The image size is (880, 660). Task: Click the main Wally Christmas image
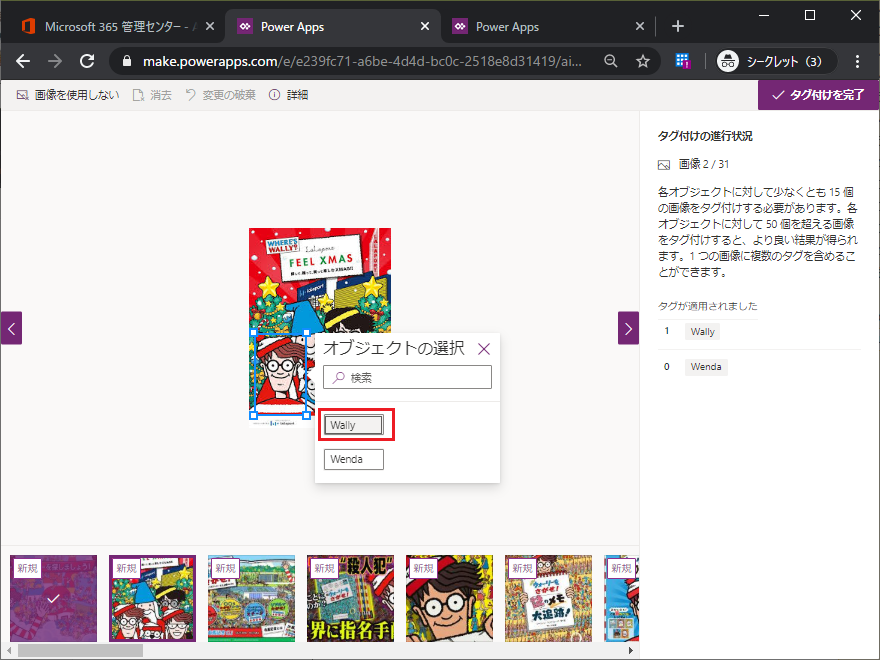[x=320, y=327]
